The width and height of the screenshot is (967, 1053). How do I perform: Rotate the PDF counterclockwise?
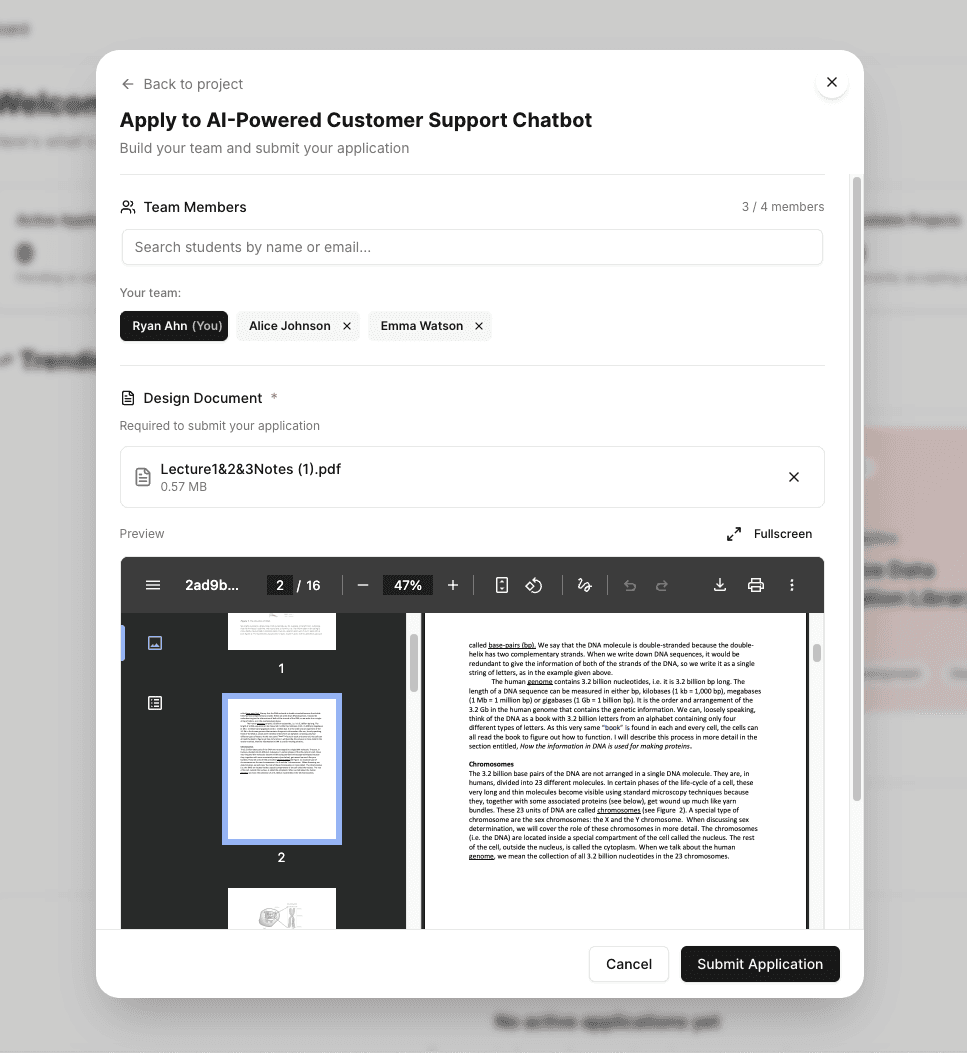534,585
